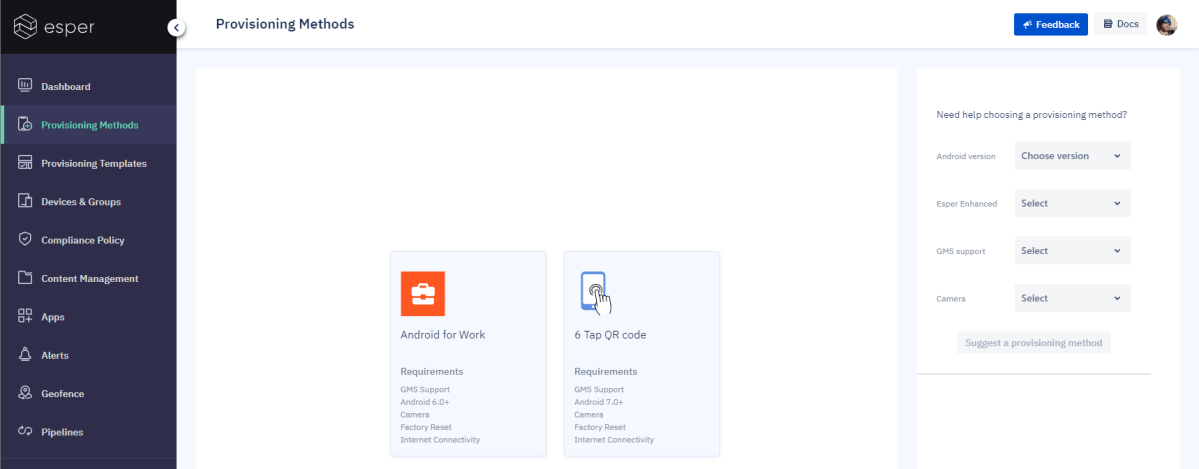
Task: Select the 6 Tap QR code card title
Action: coord(611,334)
